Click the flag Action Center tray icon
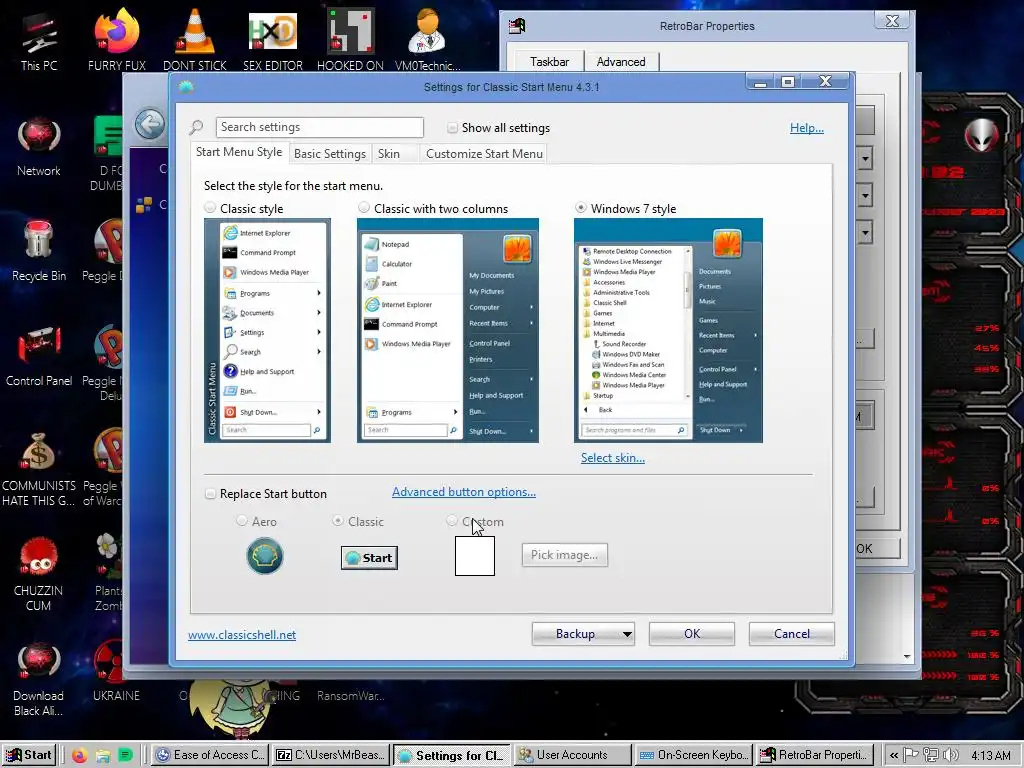This screenshot has width=1024, height=768. (911, 755)
